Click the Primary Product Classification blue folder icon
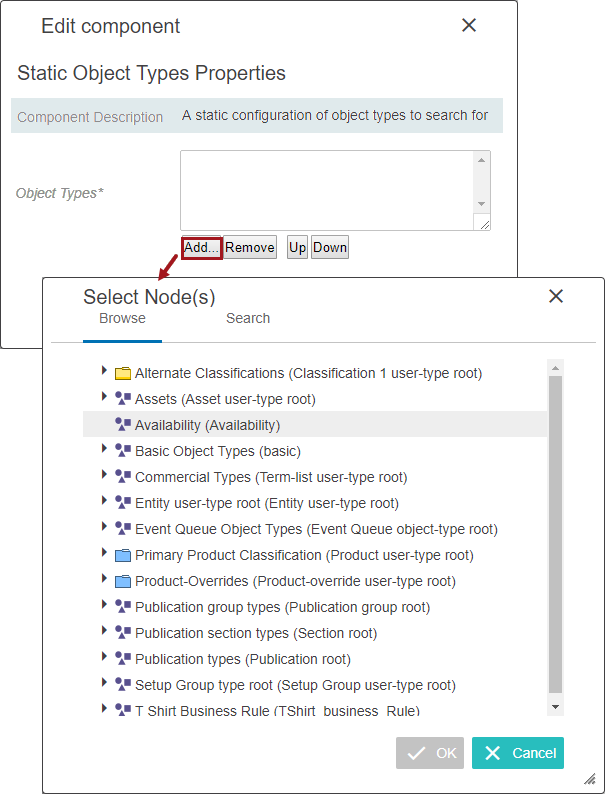The height and width of the screenshot is (794, 605). pos(123,555)
